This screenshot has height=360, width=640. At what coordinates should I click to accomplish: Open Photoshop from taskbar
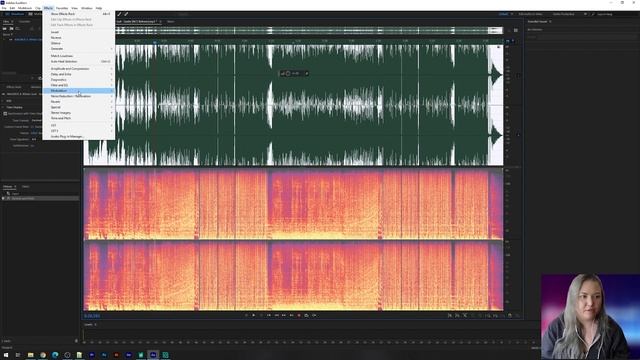(x=104, y=355)
